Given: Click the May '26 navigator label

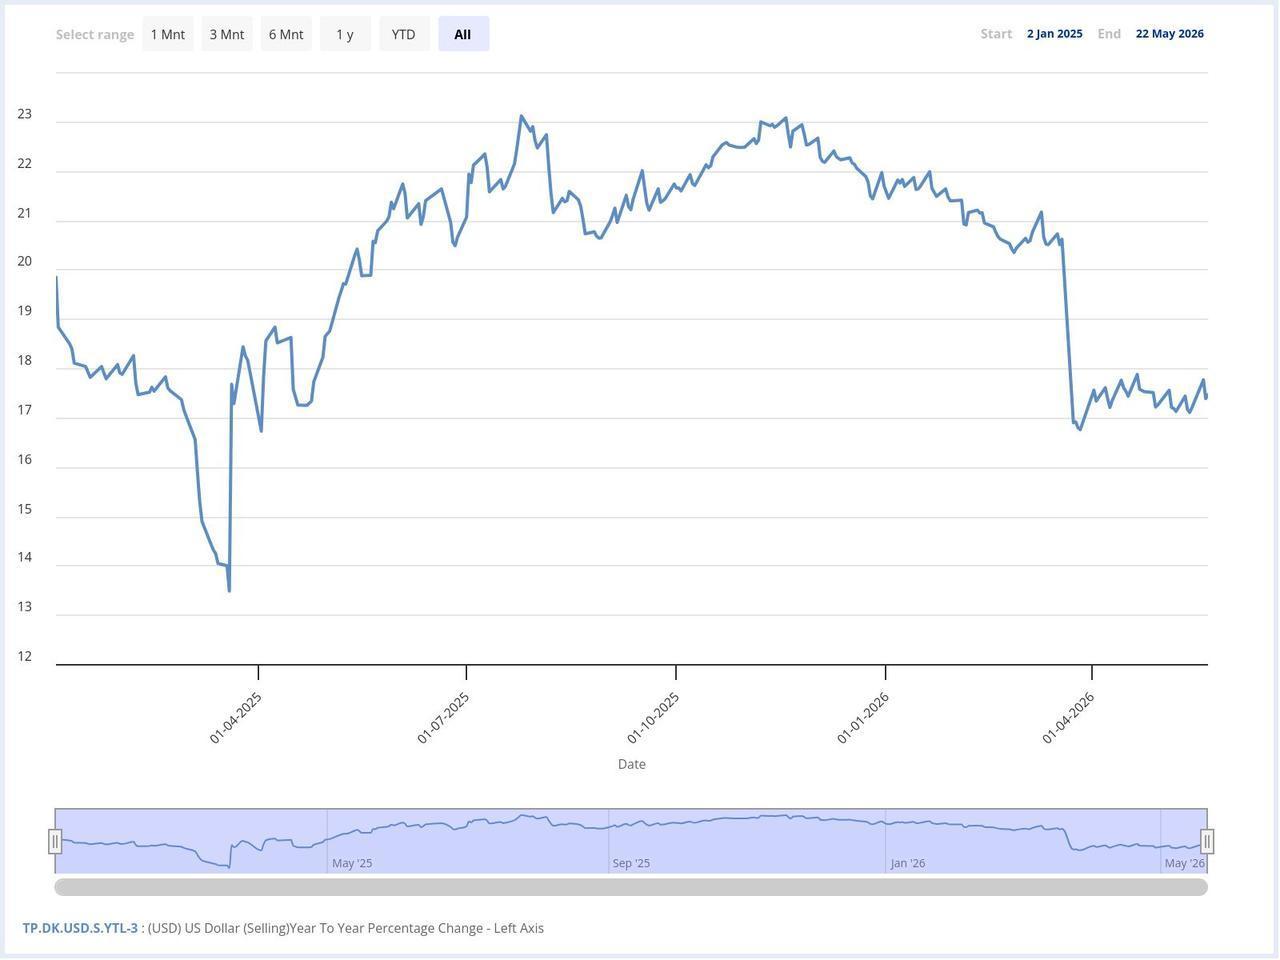Looking at the screenshot, I should point(1185,863).
